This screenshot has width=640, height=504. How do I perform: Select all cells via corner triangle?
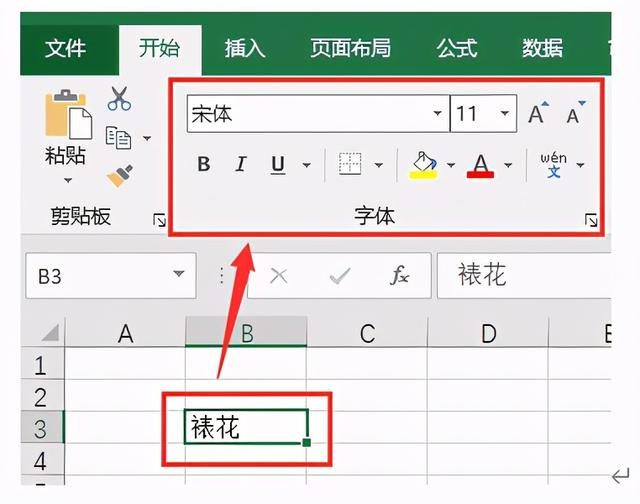(x=50, y=333)
